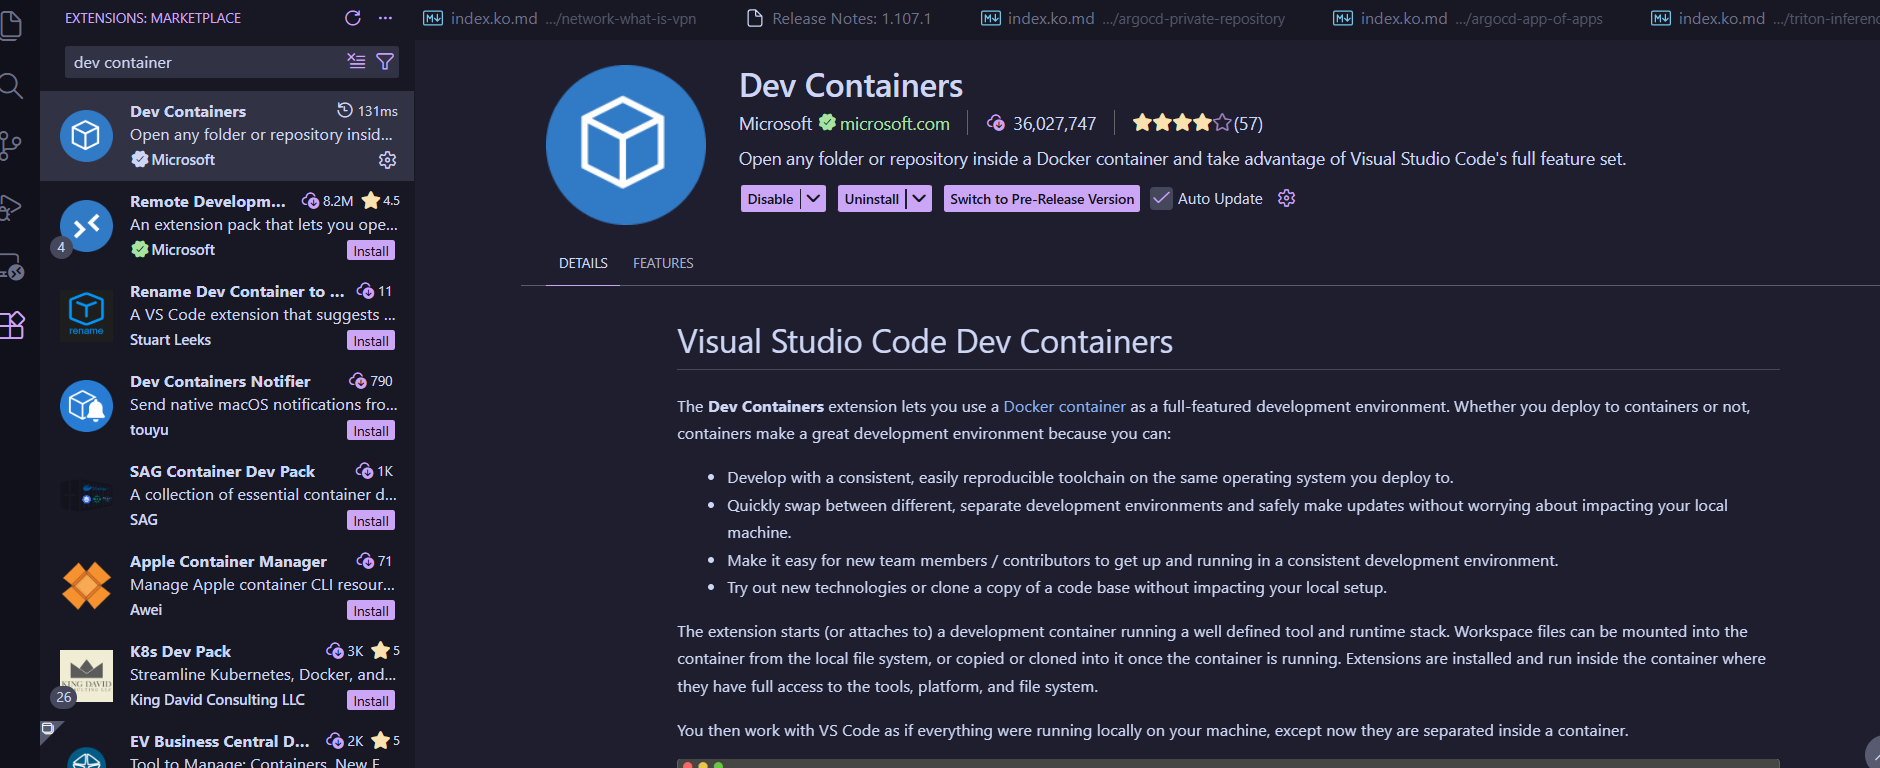Select Dev Containers in the results list

tap(227, 135)
